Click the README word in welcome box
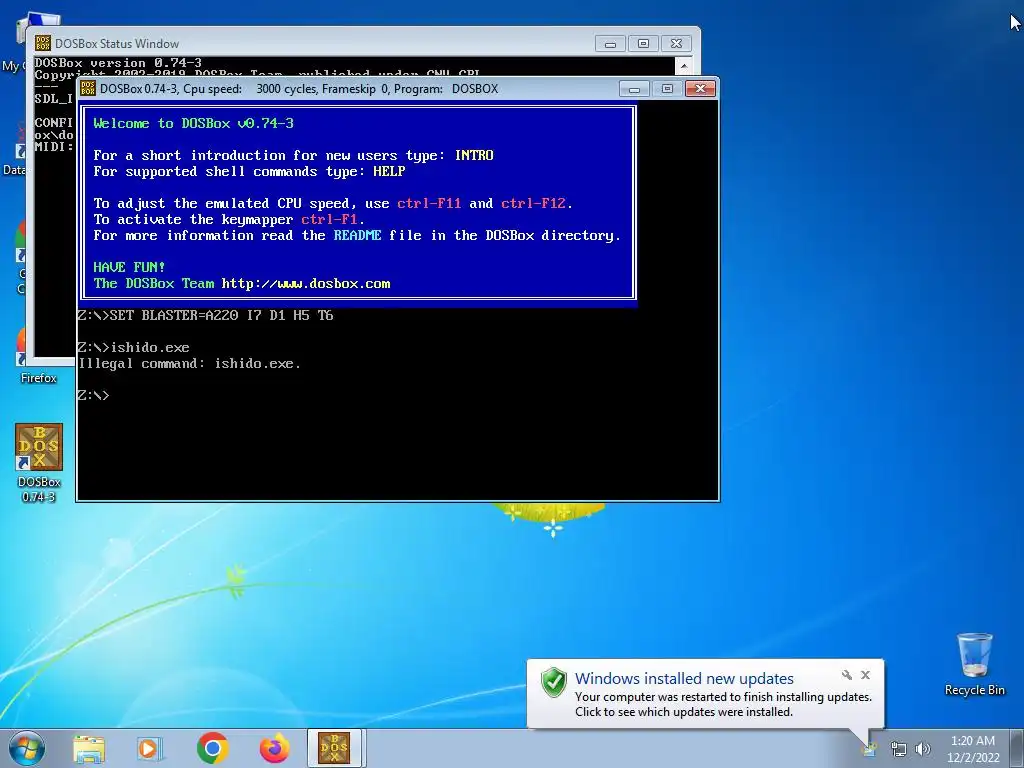 pyautogui.click(x=357, y=235)
